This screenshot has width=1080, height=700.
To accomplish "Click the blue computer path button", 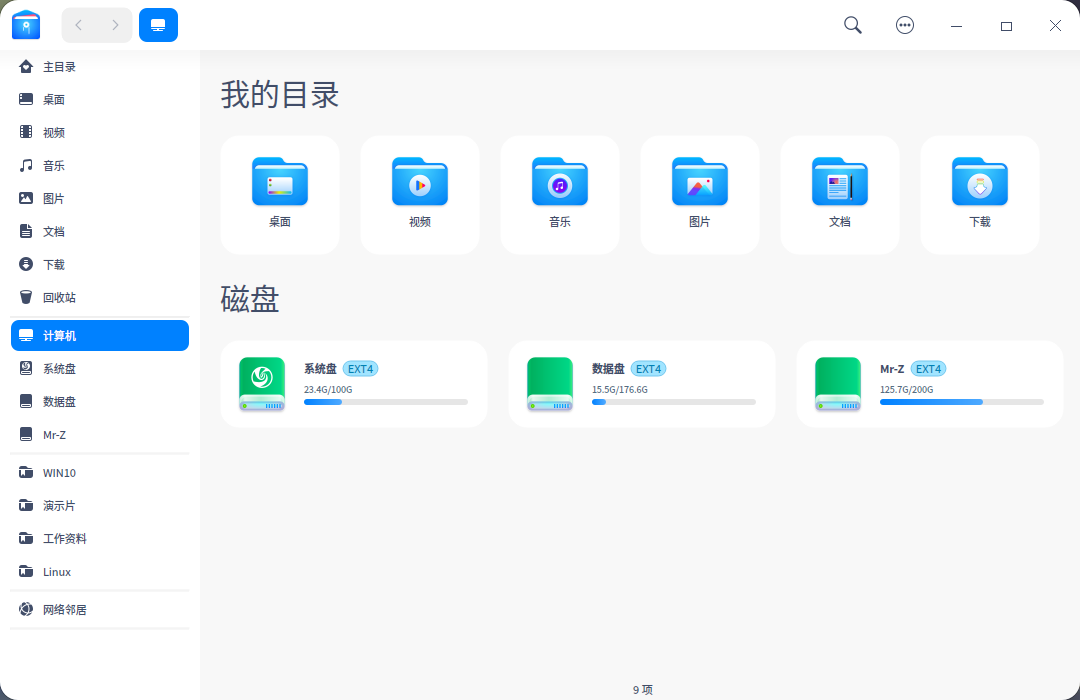I will (x=158, y=25).
